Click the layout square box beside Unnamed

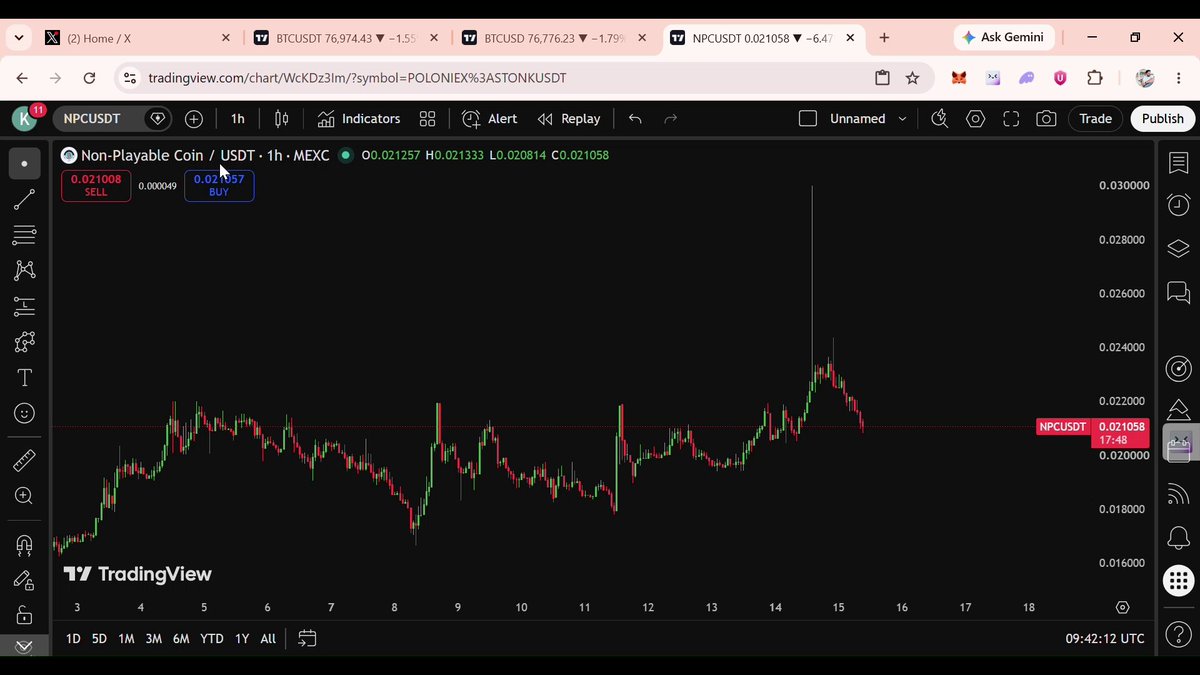pyautogui.click(x=808, y=119)
